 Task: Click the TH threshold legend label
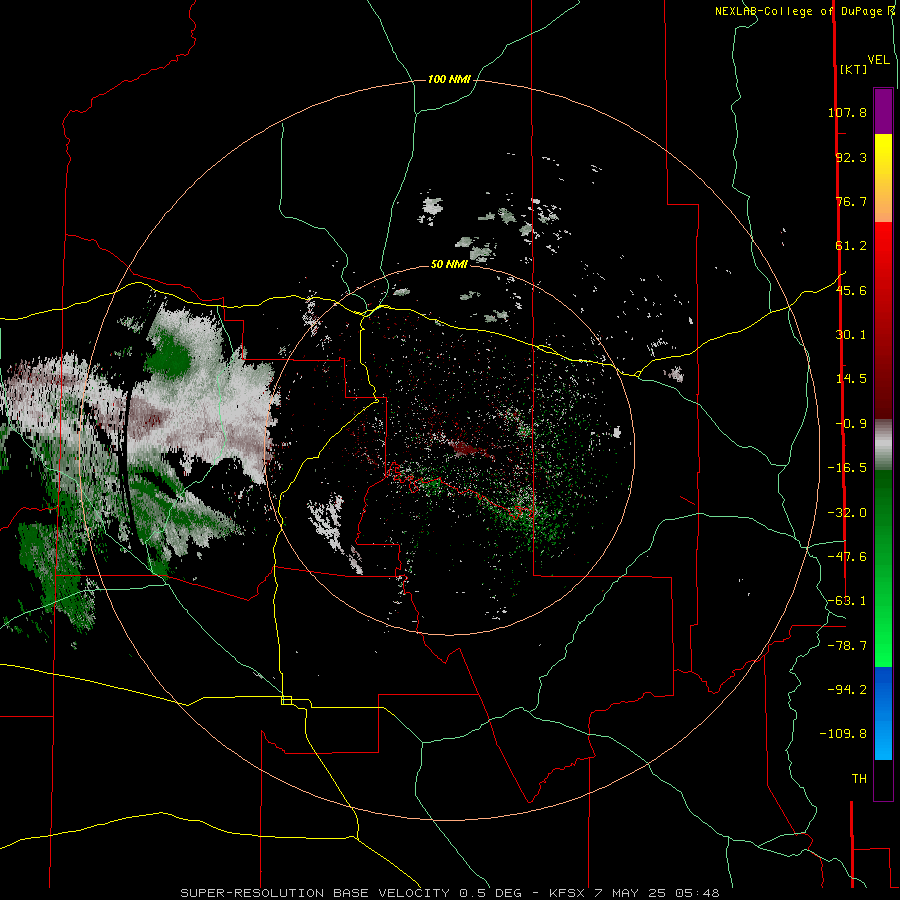coord(859,779)
